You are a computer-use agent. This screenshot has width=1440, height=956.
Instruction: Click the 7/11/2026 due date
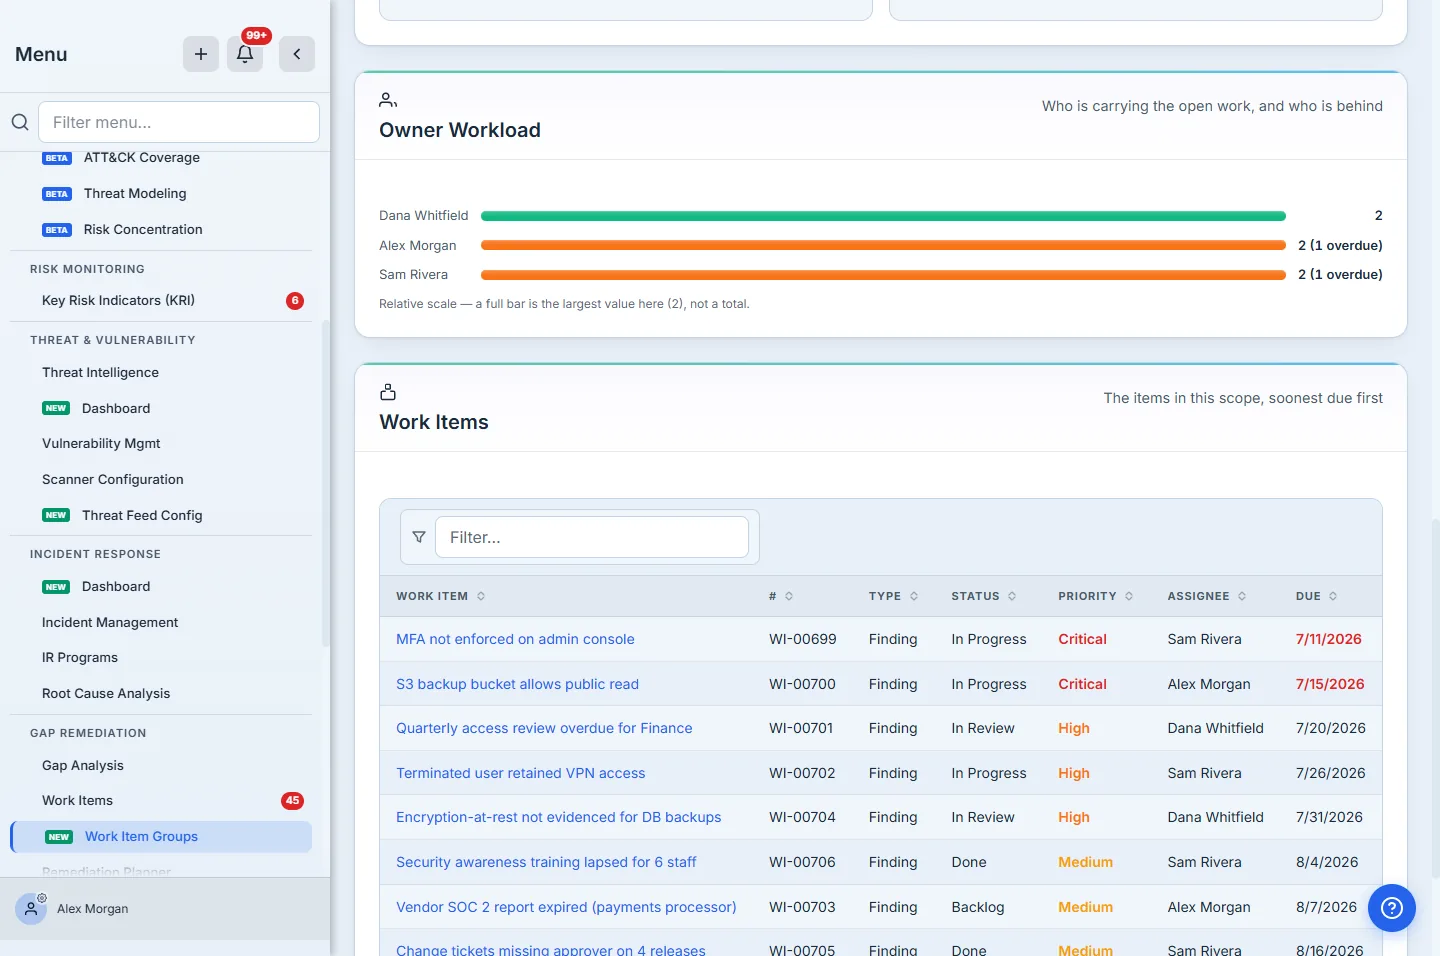pyautogui.click(x=1328, y=640)
